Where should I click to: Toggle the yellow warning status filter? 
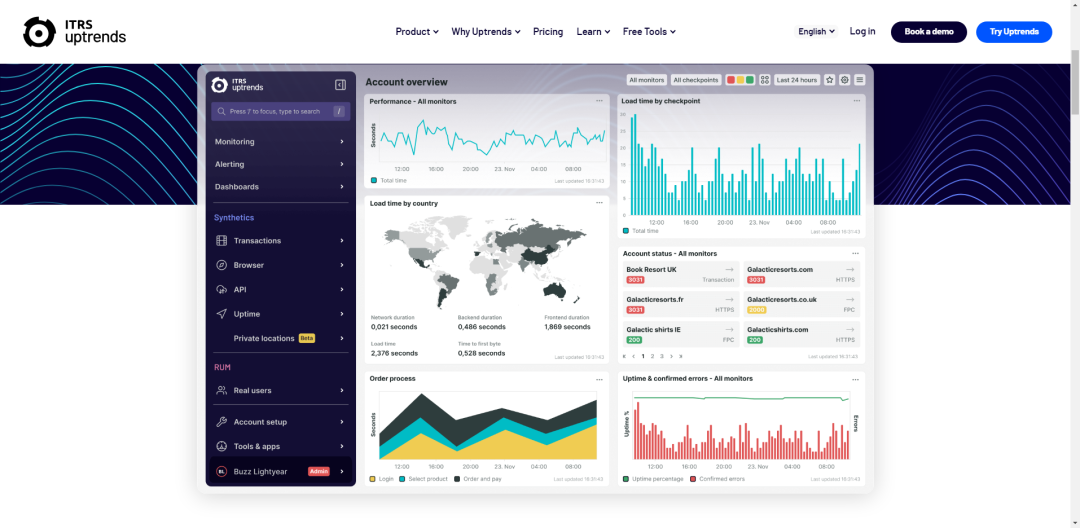[740, 80]
